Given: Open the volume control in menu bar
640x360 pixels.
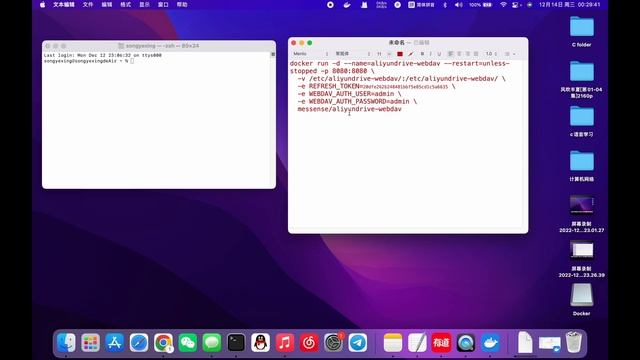Looking at the screenshot, I should click(459, 4).
